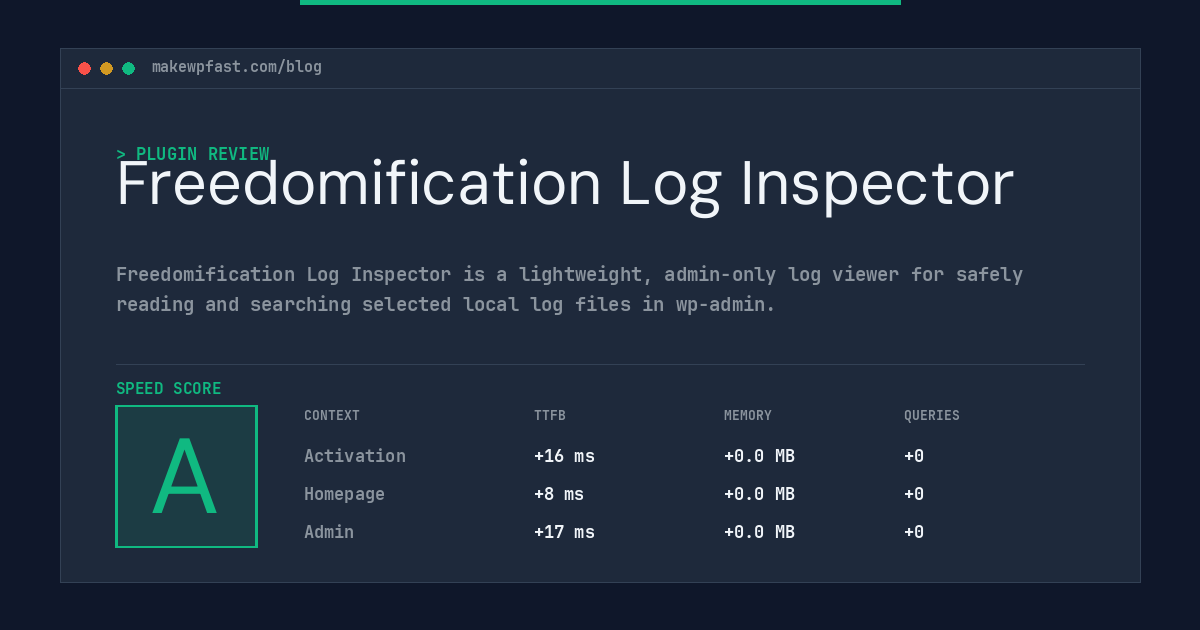The image size is (1200, 630).
Task: Click the '+16 ms' Activation TTFB value
Action: pyautogui.click(x=564, y=456)
